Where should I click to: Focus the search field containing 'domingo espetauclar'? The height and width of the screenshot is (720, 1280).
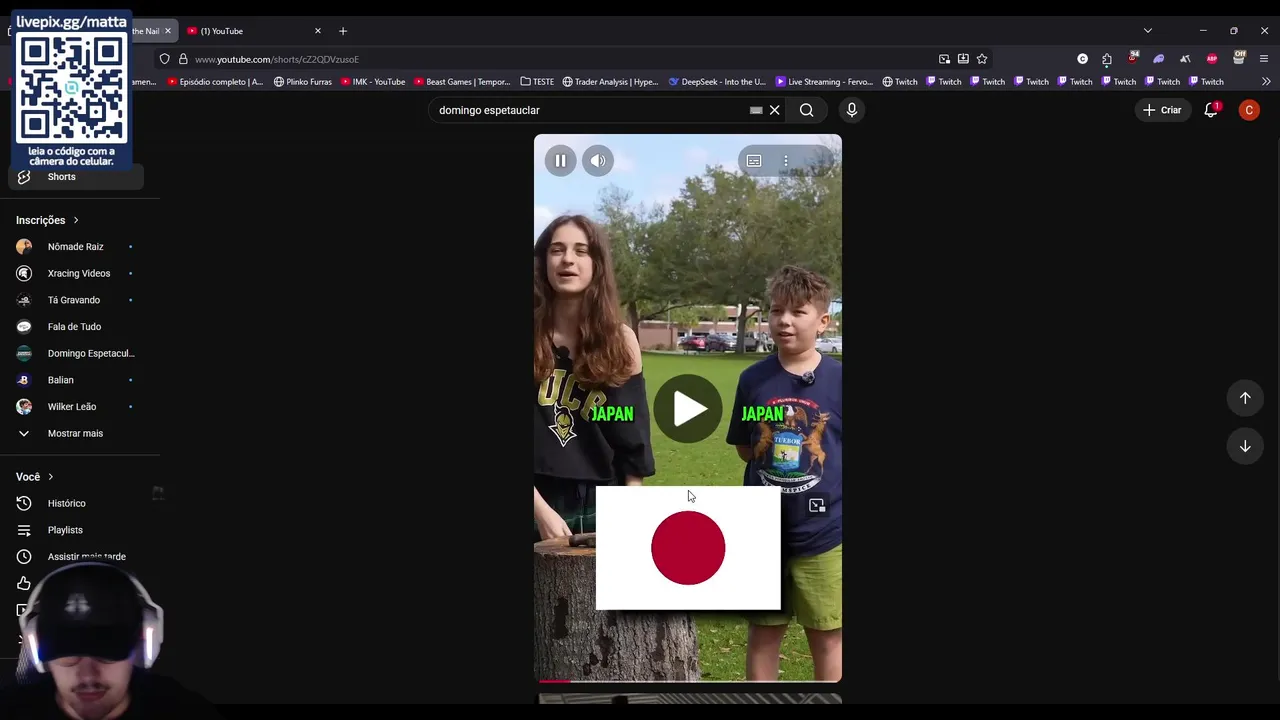tap(590, 110)
